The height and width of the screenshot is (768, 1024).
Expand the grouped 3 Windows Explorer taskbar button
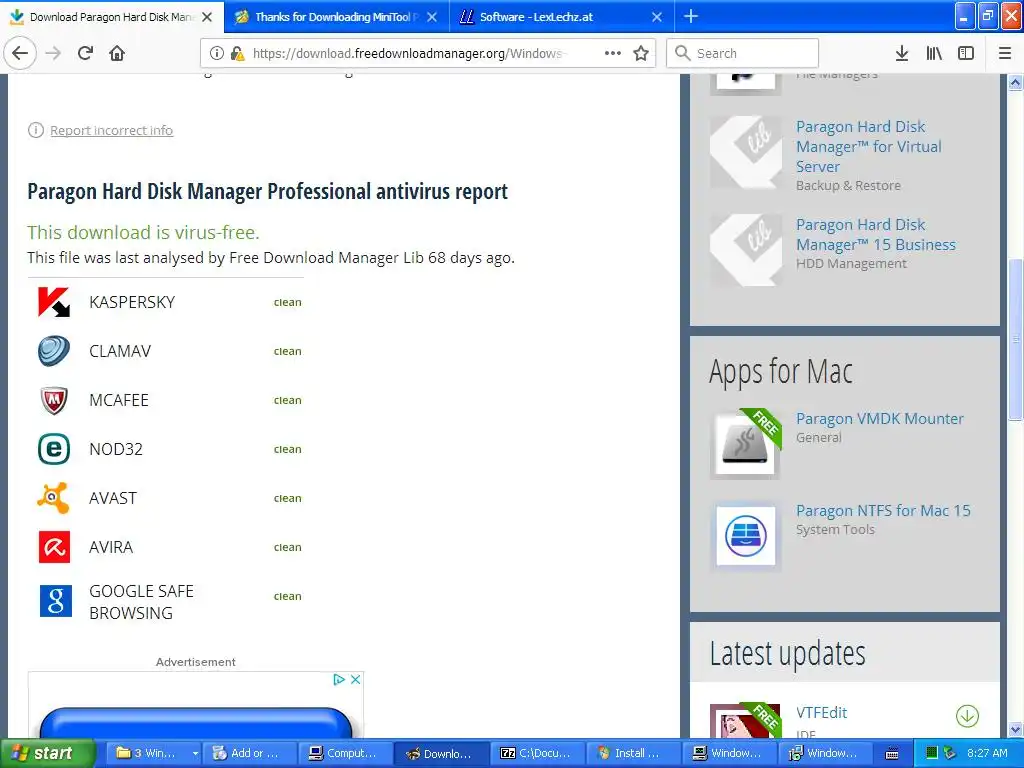pyautogui.click(x=153, y=753)
